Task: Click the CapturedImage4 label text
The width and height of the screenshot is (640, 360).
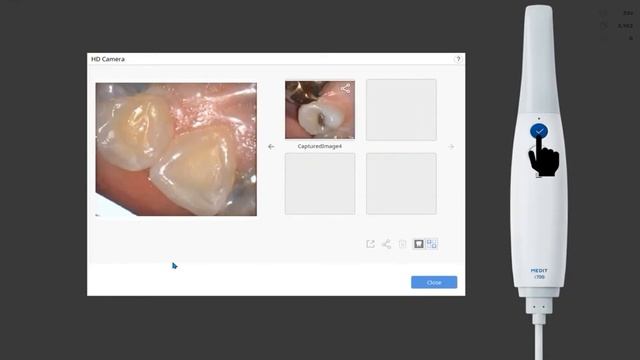Action: coord(320,146)
